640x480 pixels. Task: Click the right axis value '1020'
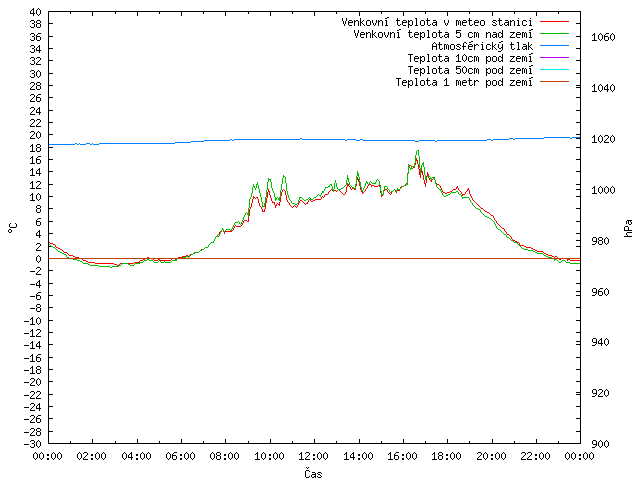click(x=603, y=139)
